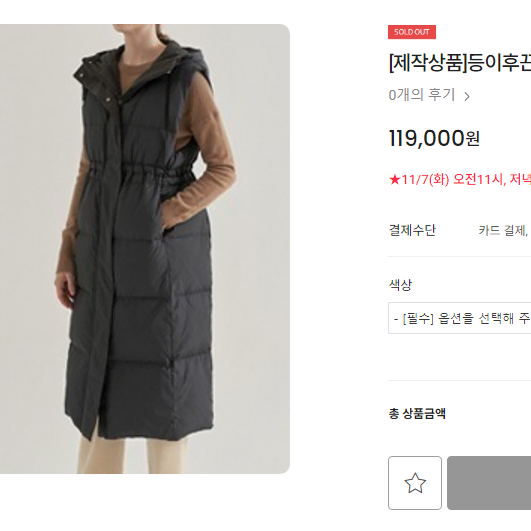
Task: Click the red star before 11/7(화) notice
Action: (395, 179)
